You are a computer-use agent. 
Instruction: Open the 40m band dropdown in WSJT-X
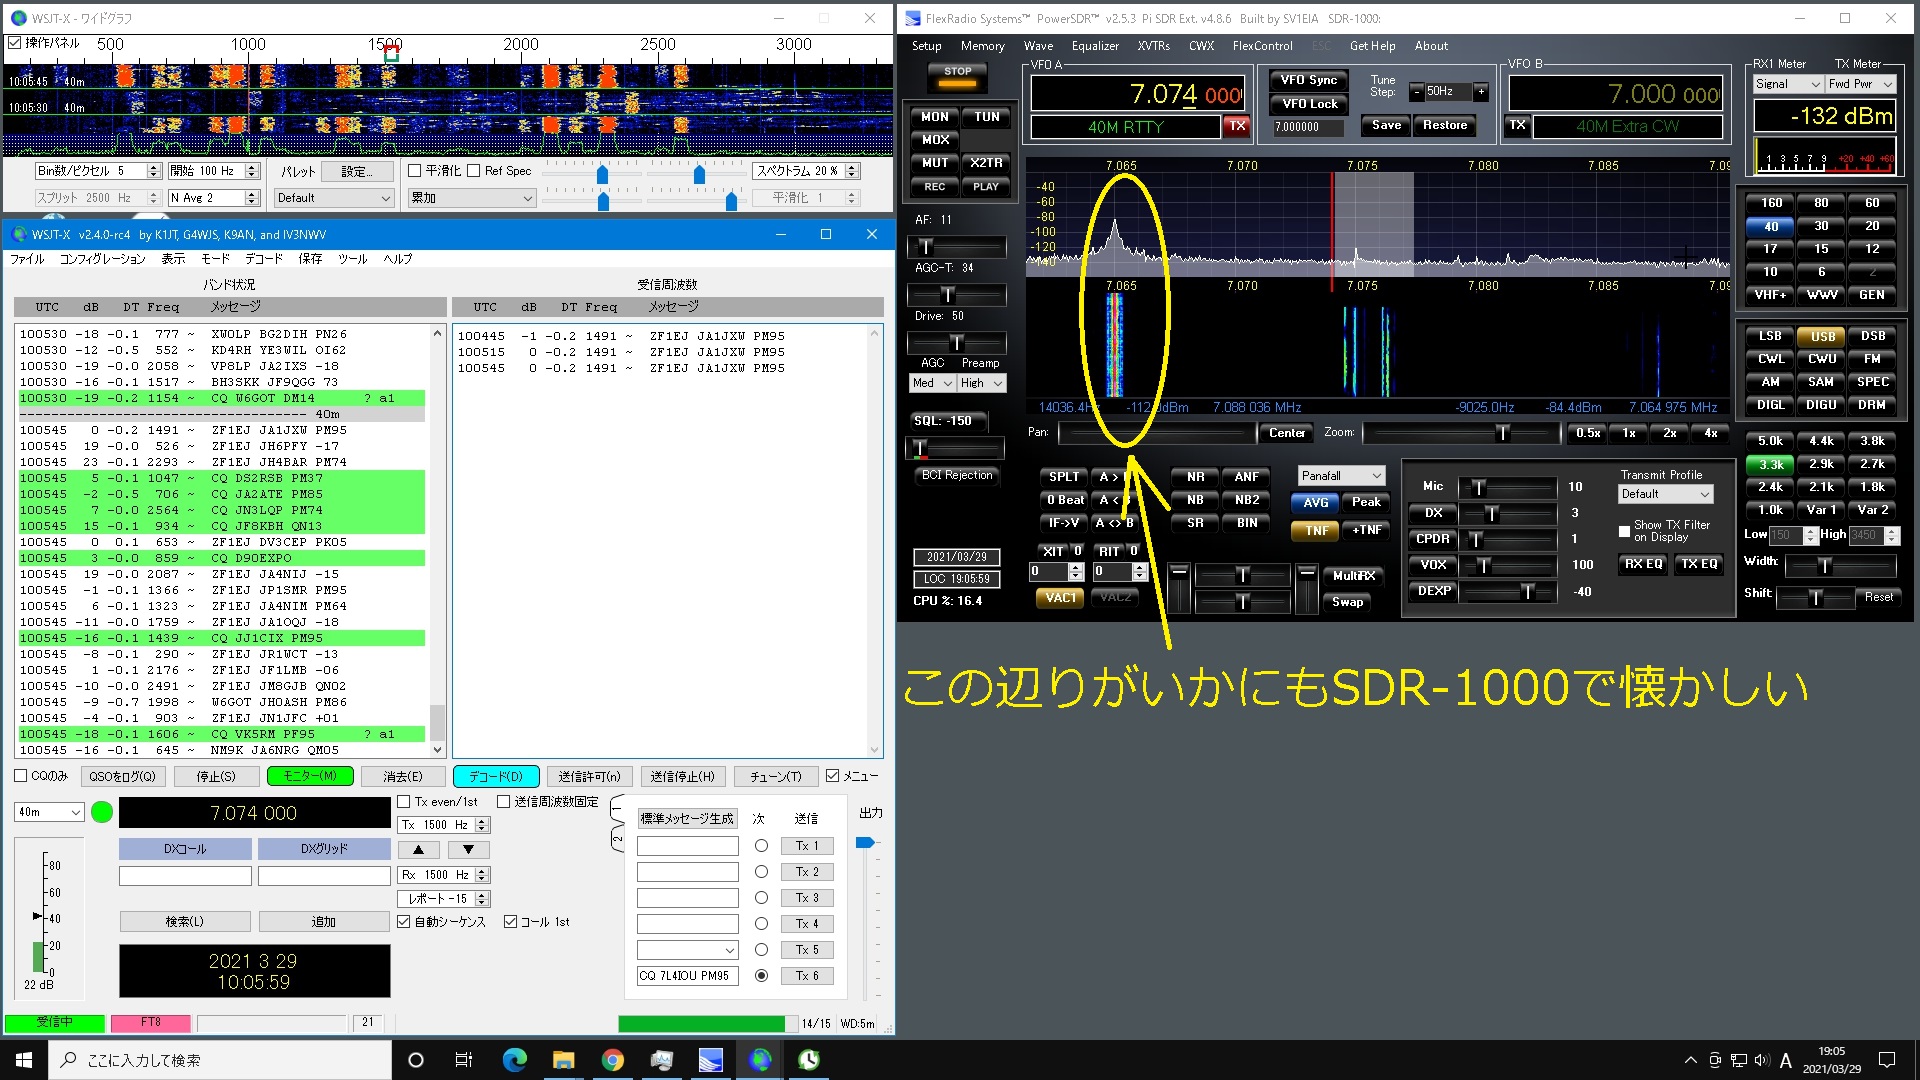pos(48,812)
